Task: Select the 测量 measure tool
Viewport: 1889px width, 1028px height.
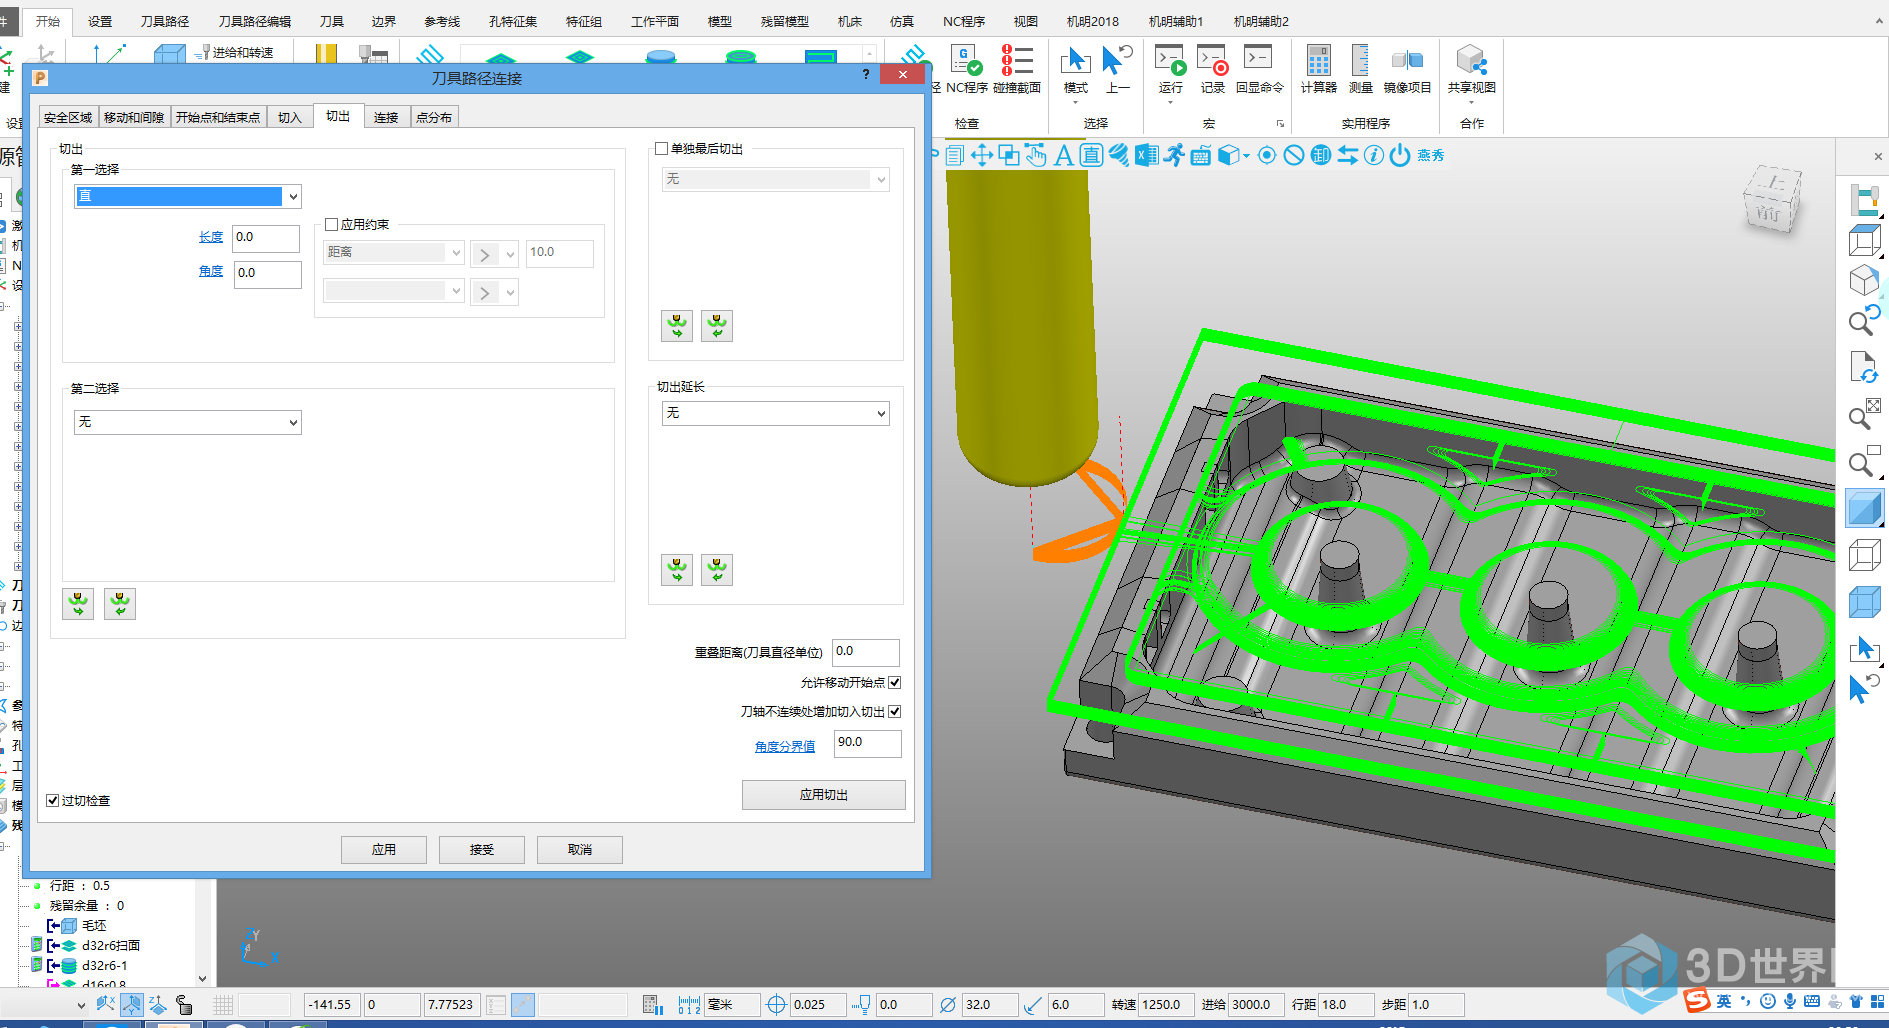Action: pos(1360,69)
